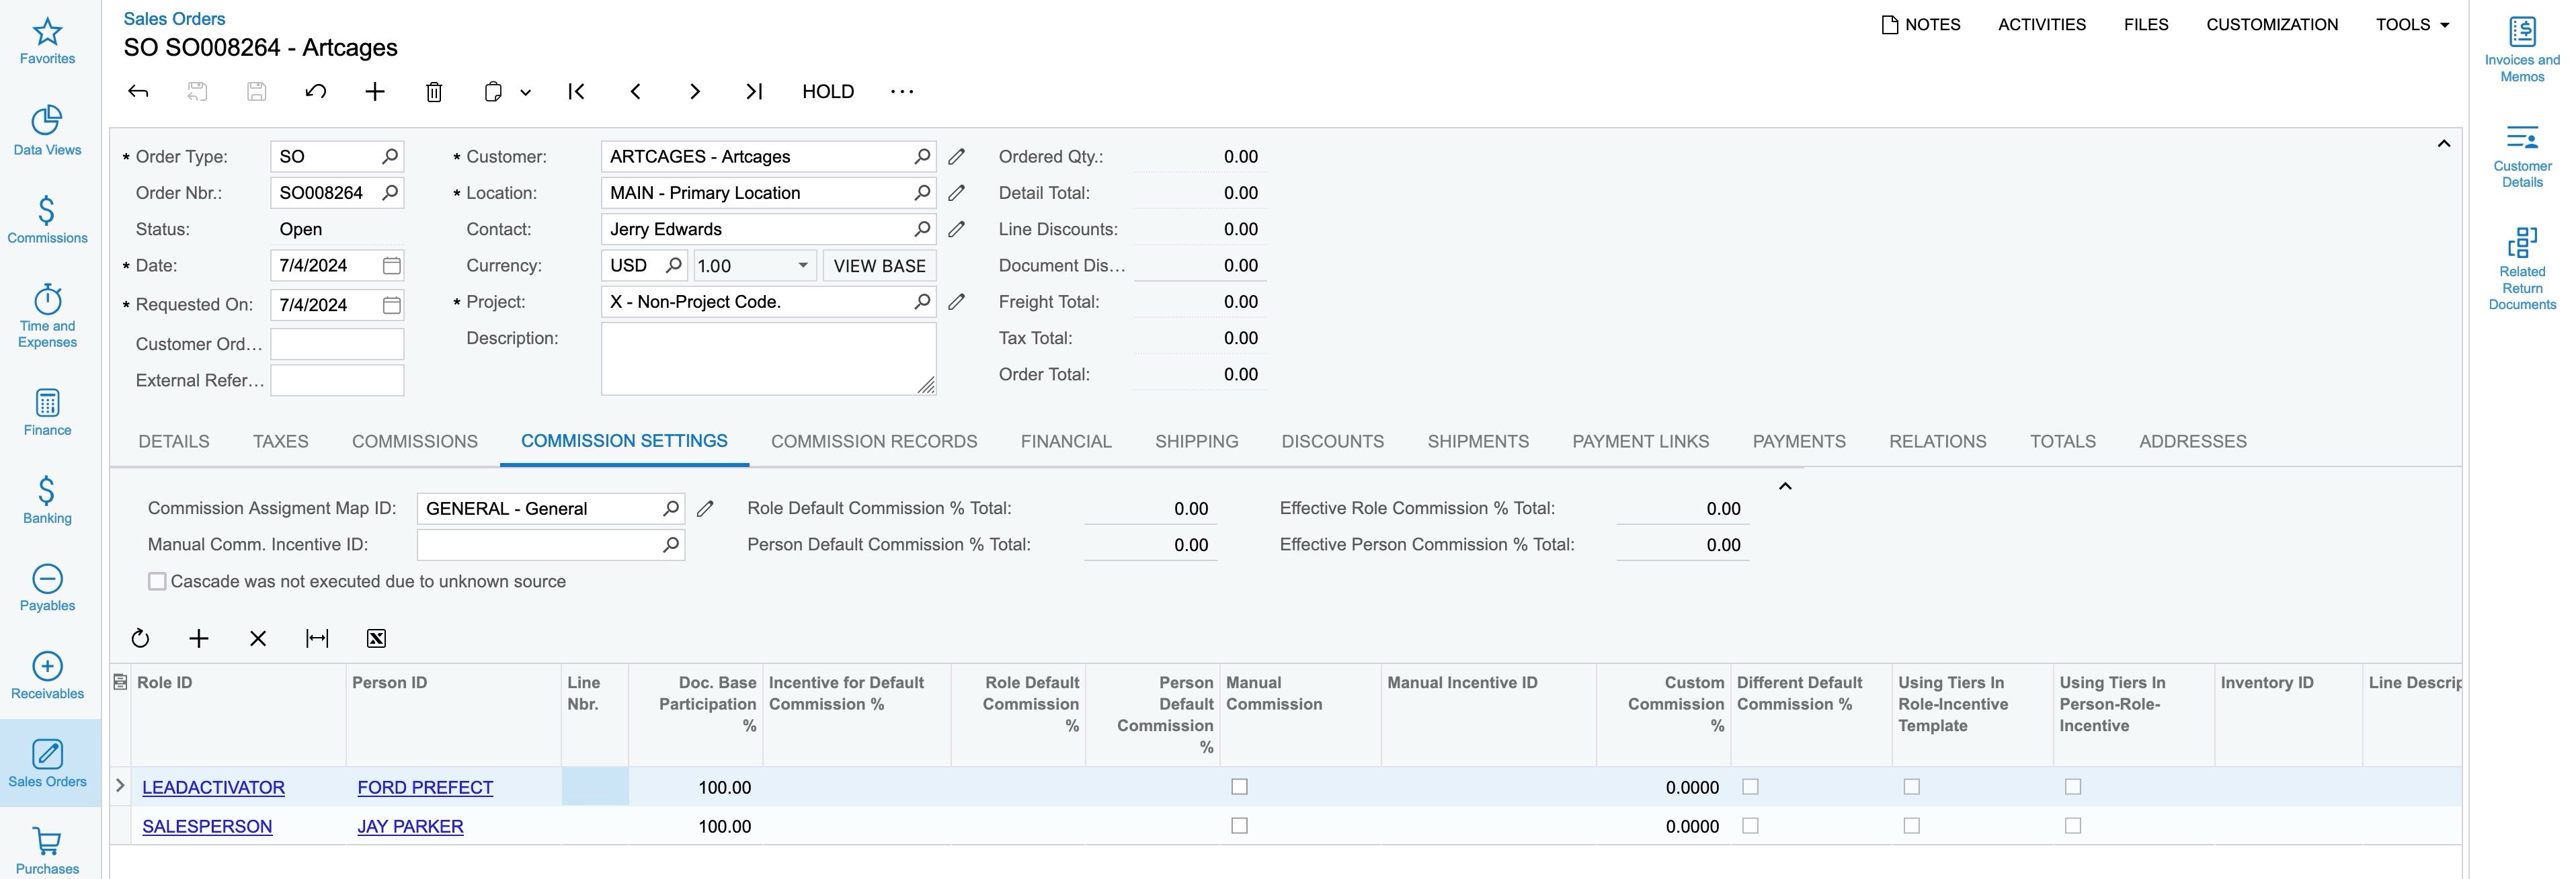Open Favorites in the sidebar
This screenshot has height=879, width=2576.
[47, 41]
